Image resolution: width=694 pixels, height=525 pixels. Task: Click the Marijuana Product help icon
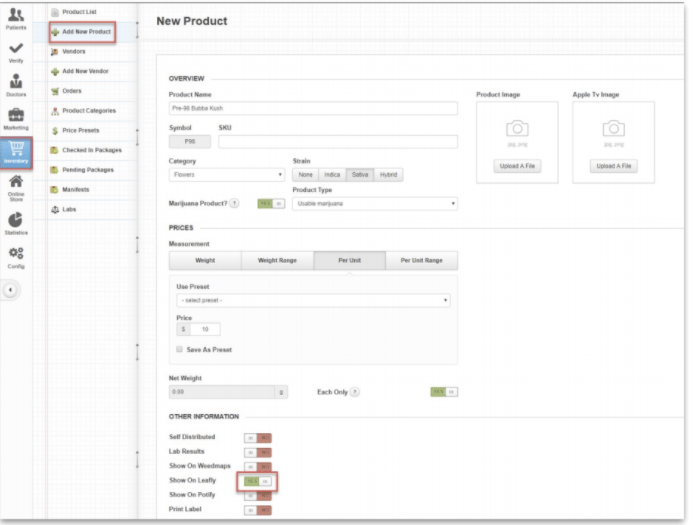pyautogui.click(x=235, y=203)
